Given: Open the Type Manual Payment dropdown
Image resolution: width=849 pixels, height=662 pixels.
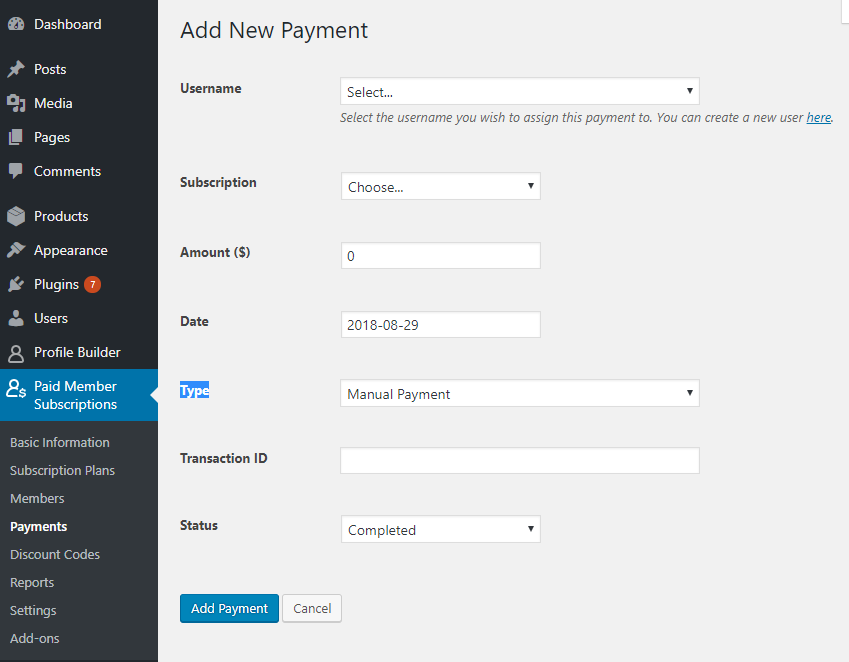Looking at the screenshot, I should tap(520, 394).
